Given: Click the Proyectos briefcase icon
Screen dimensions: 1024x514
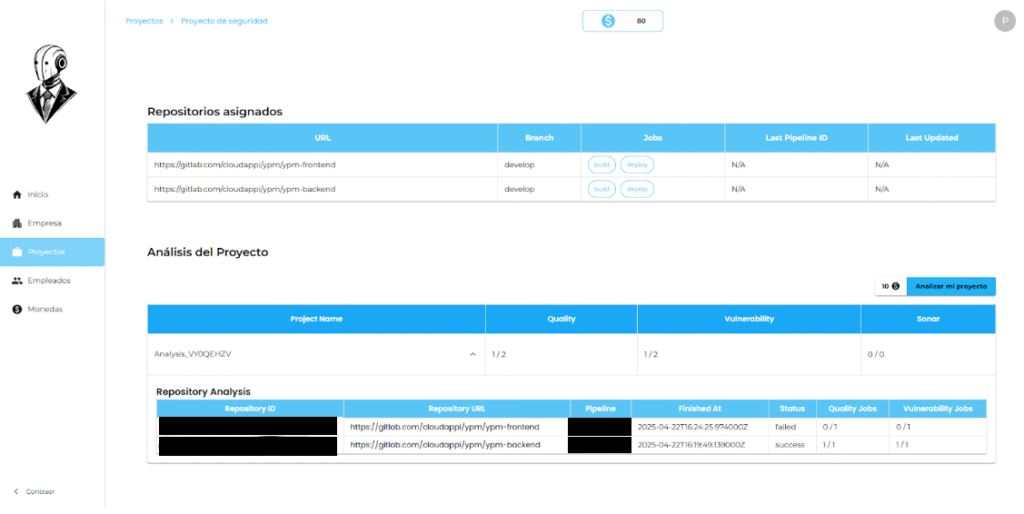Looking at the screenshot, I should pyautogui.click(x=17, y=252).
